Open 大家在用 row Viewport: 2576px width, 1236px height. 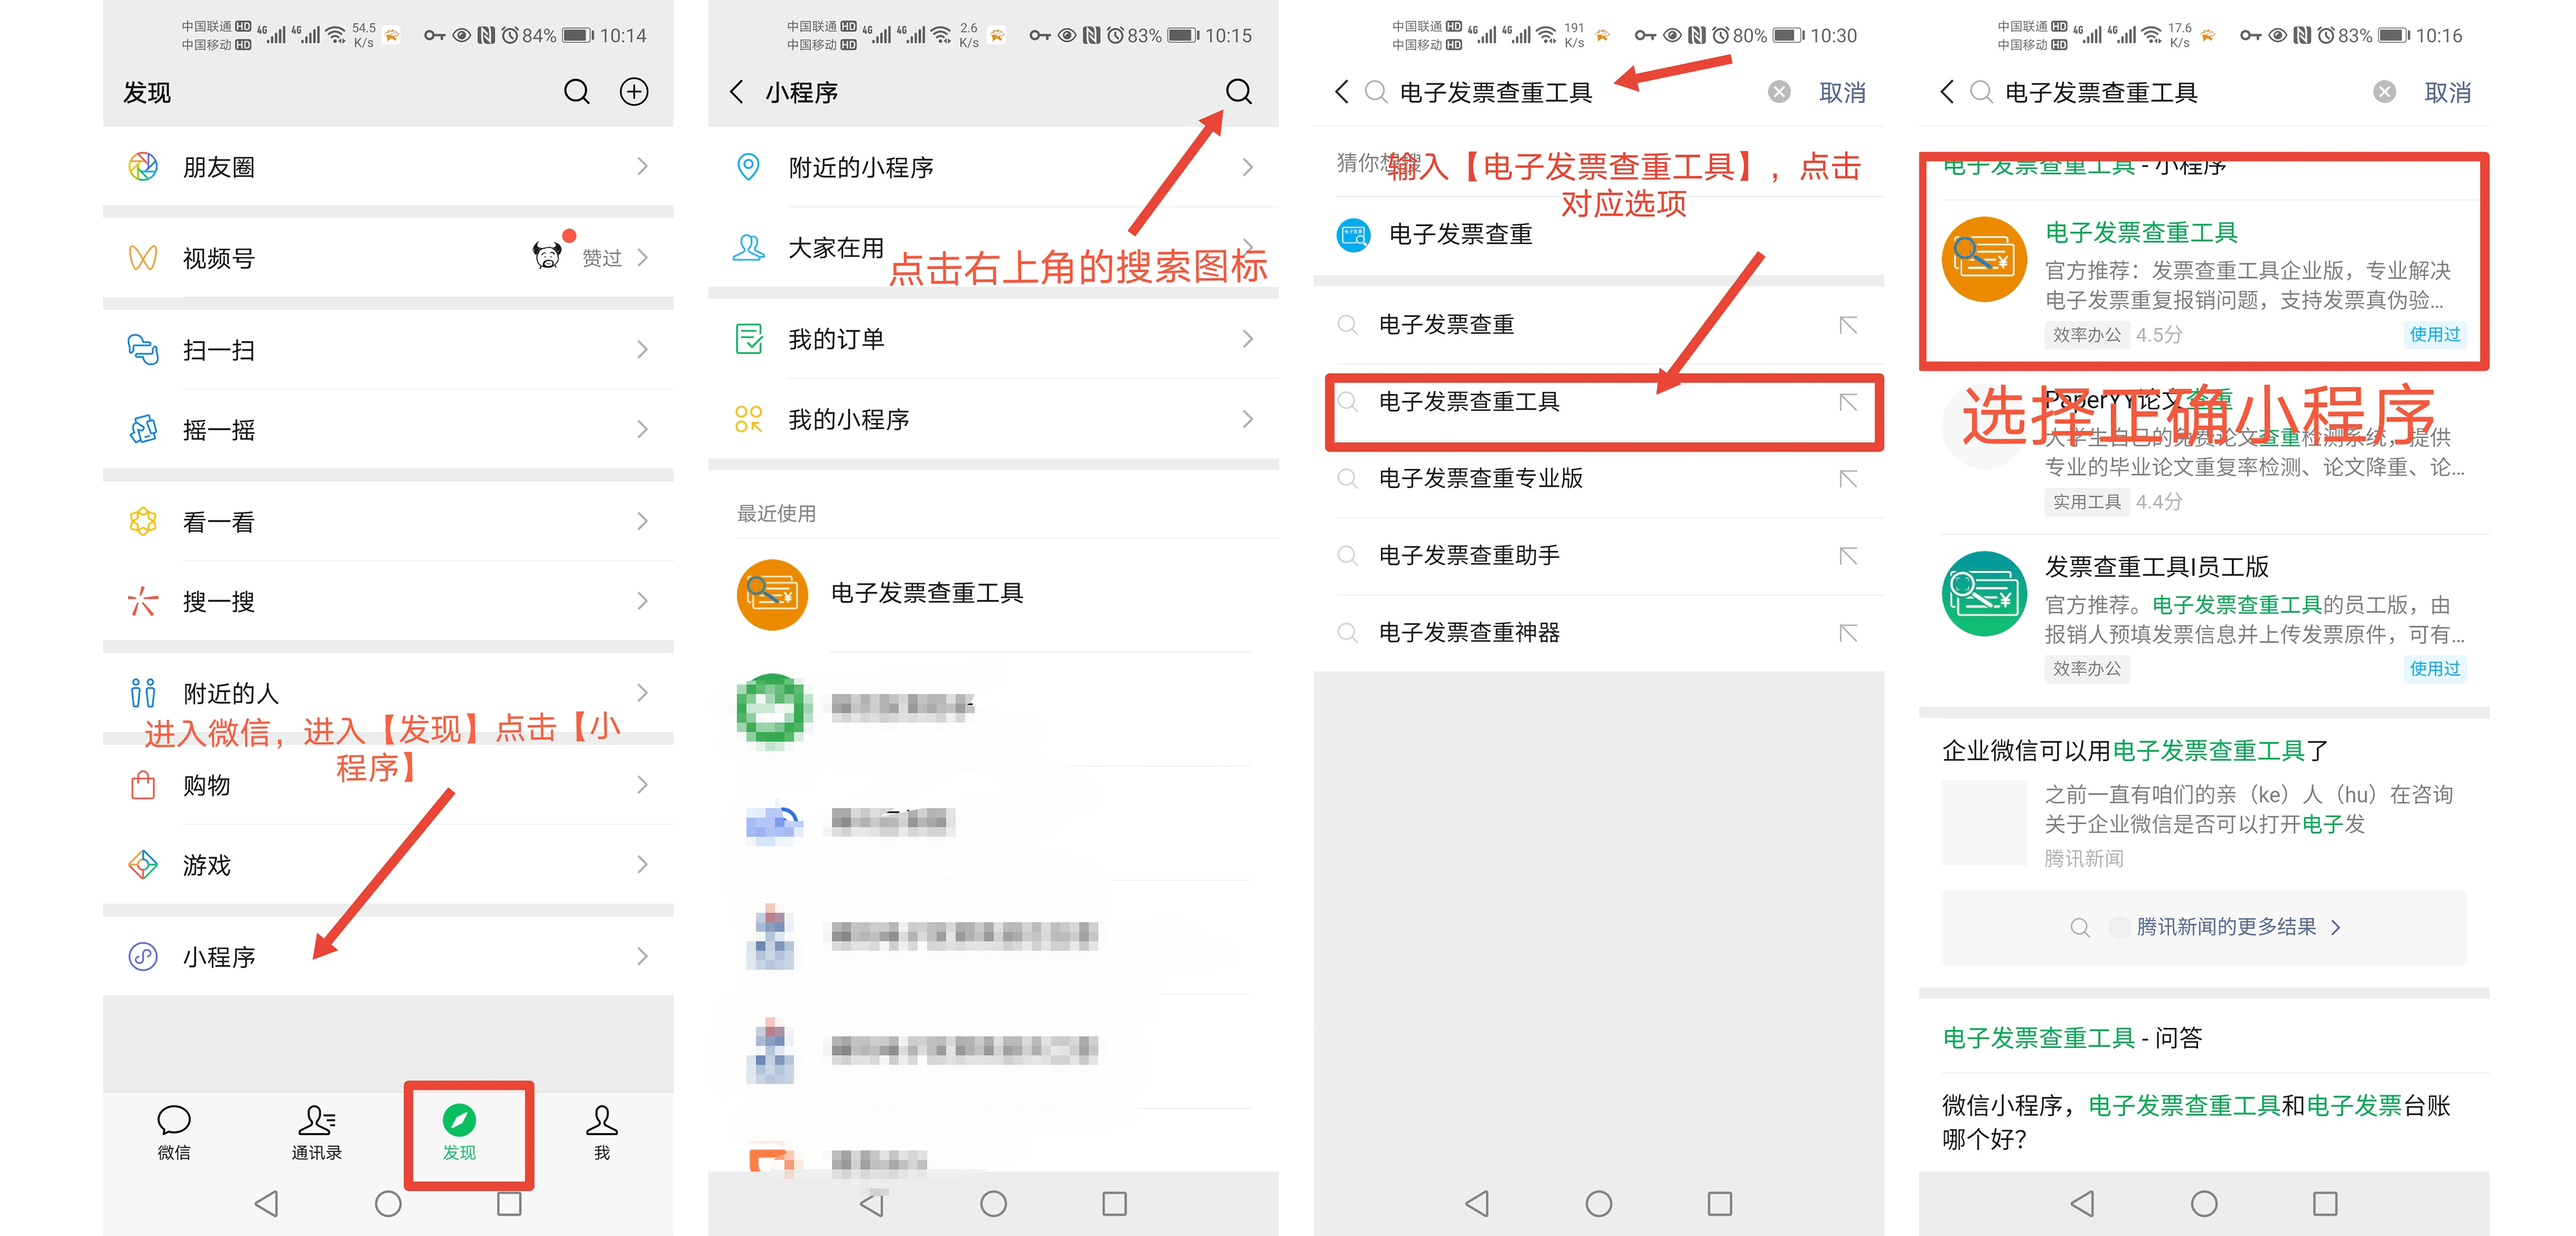point(993,247)
